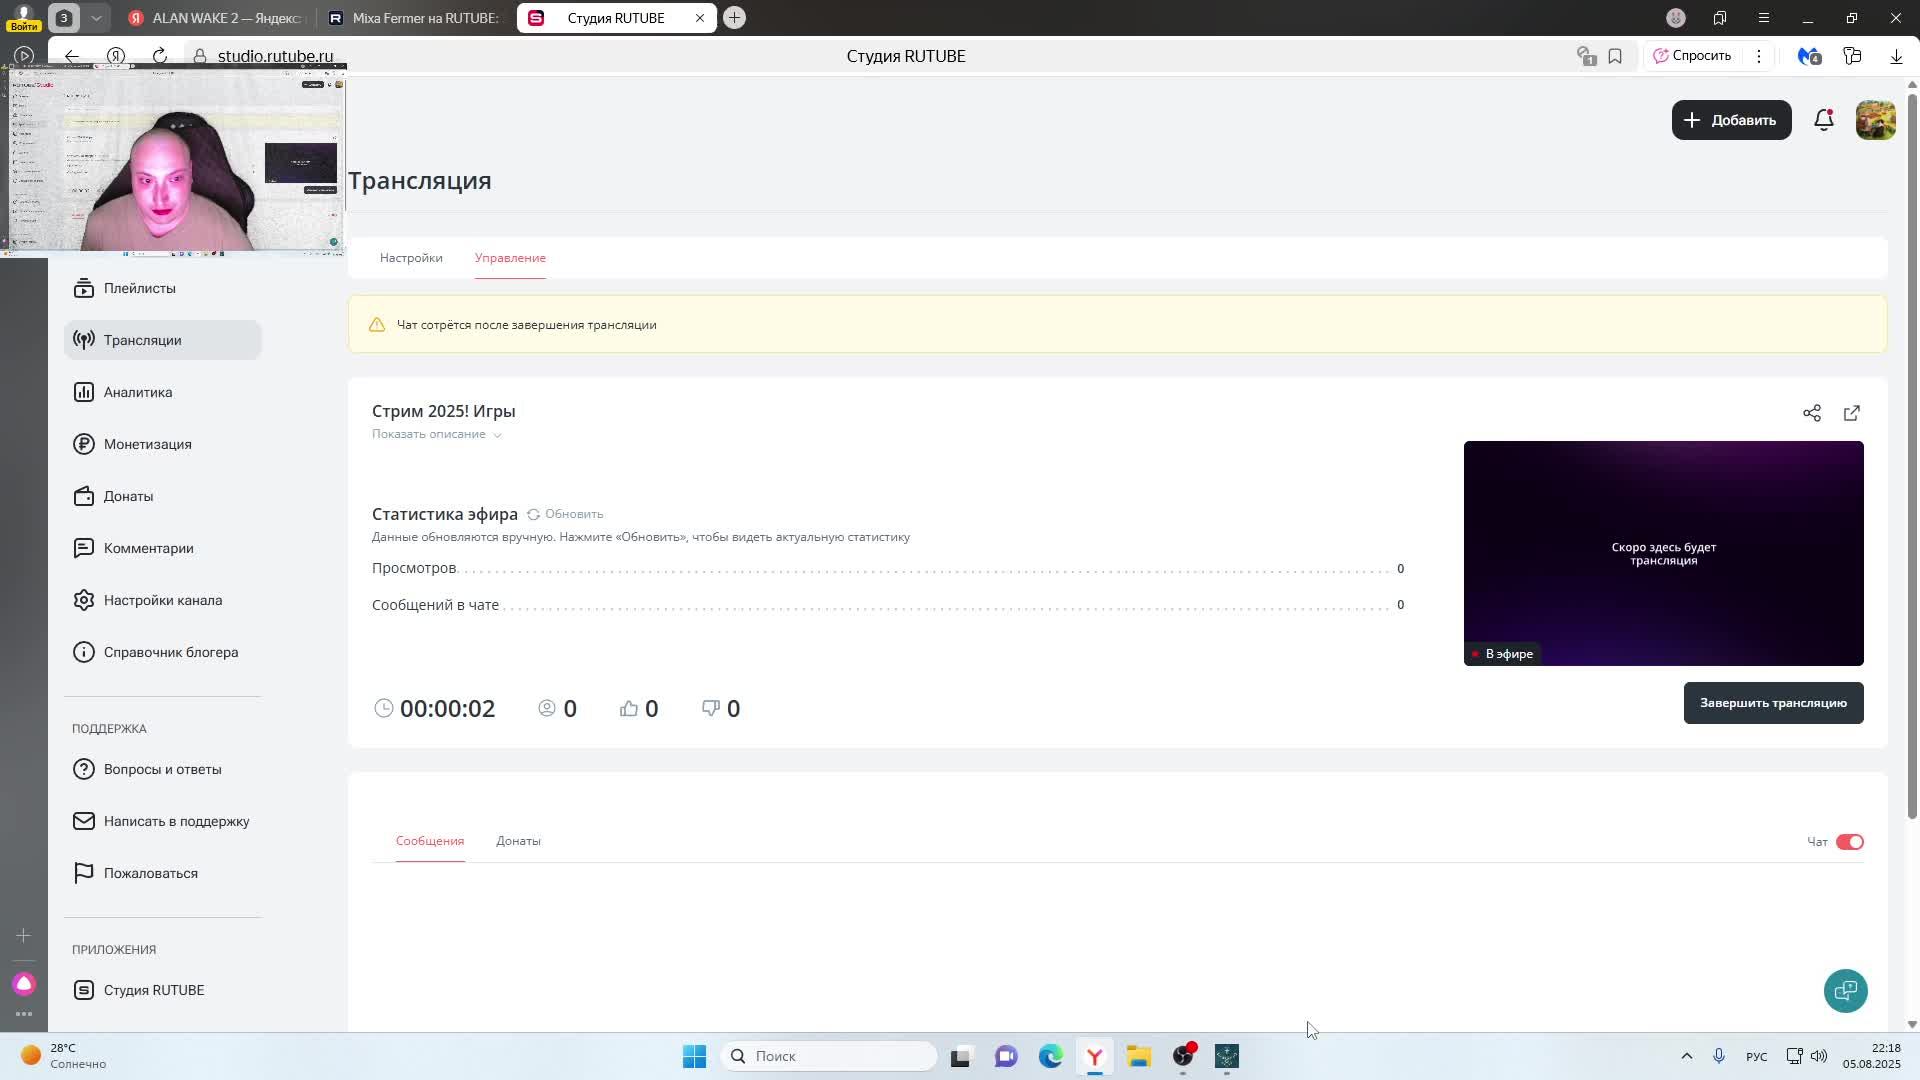Open File Explorer from taskbar
This screenshot has width=1920, height=1080.
pyautogui.click(x=1138, y=1056)
